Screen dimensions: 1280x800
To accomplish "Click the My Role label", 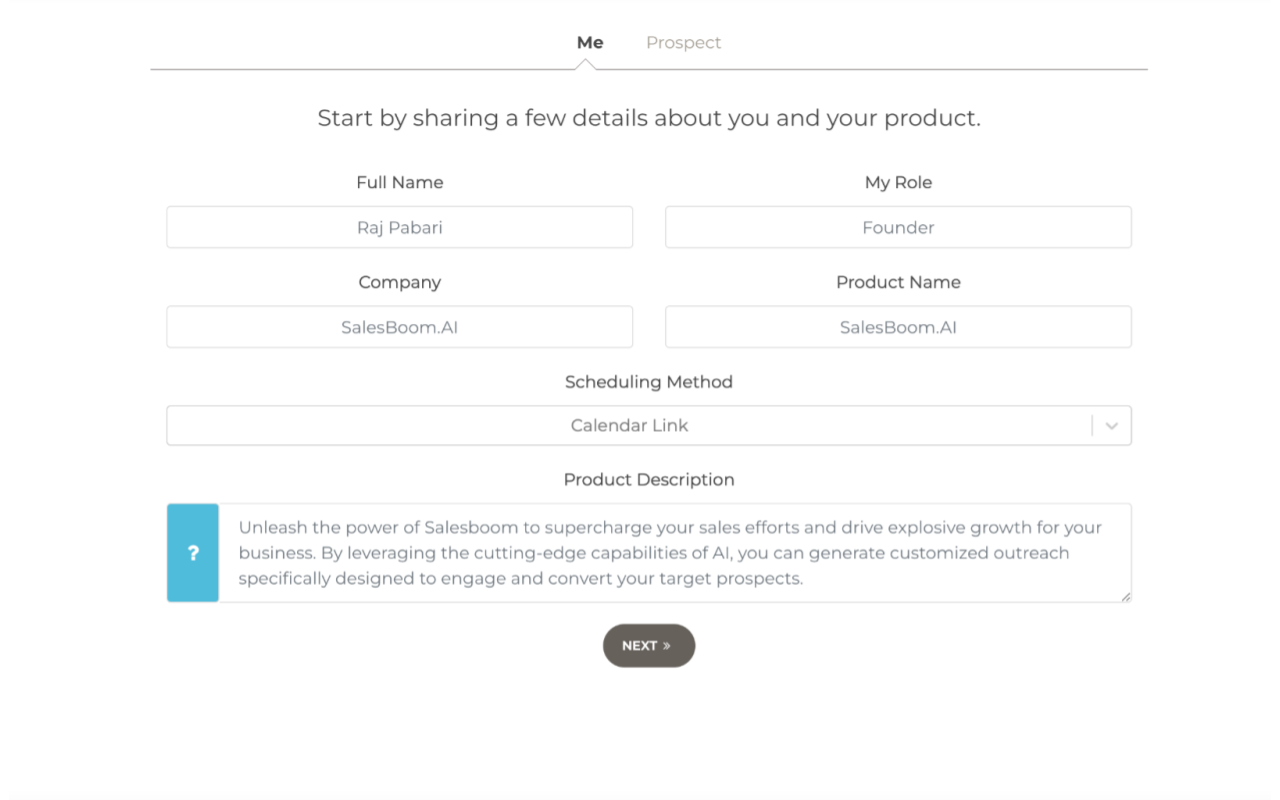I will coord(898,182).
